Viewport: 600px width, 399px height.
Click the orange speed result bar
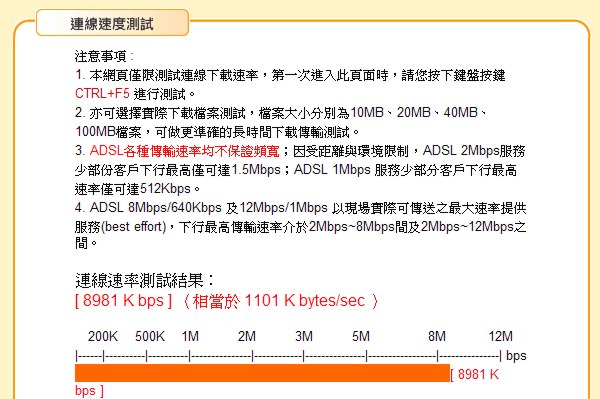click(x=262, y=373)
